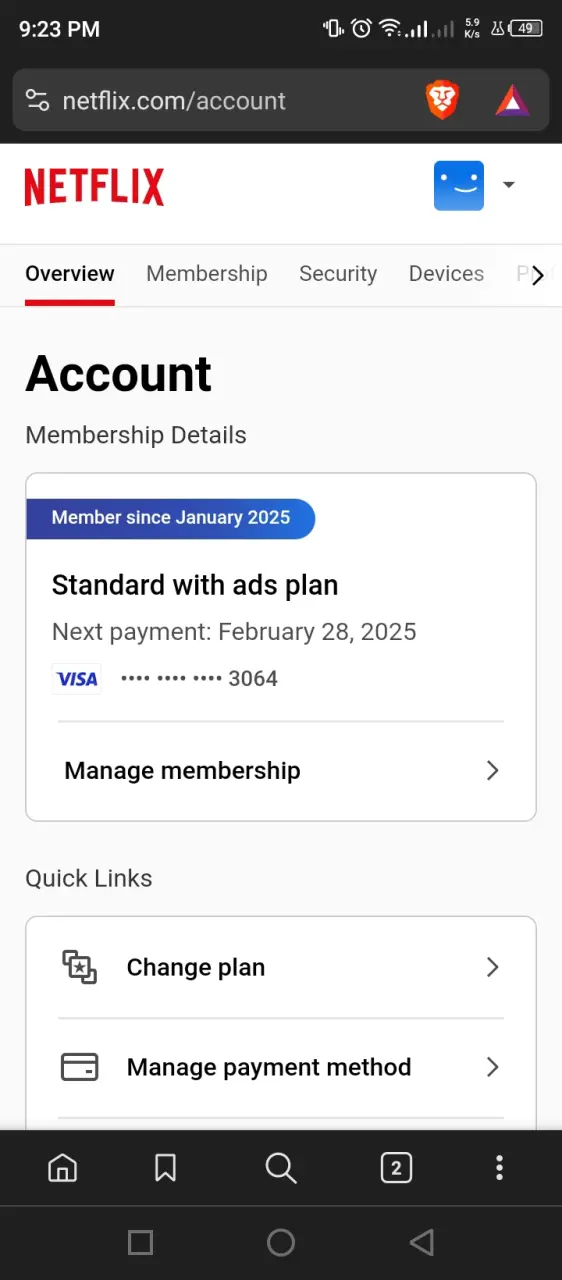562x1280 pixels.
Task: Open the Change plan quick link
Action: click(x=281, y=967)
